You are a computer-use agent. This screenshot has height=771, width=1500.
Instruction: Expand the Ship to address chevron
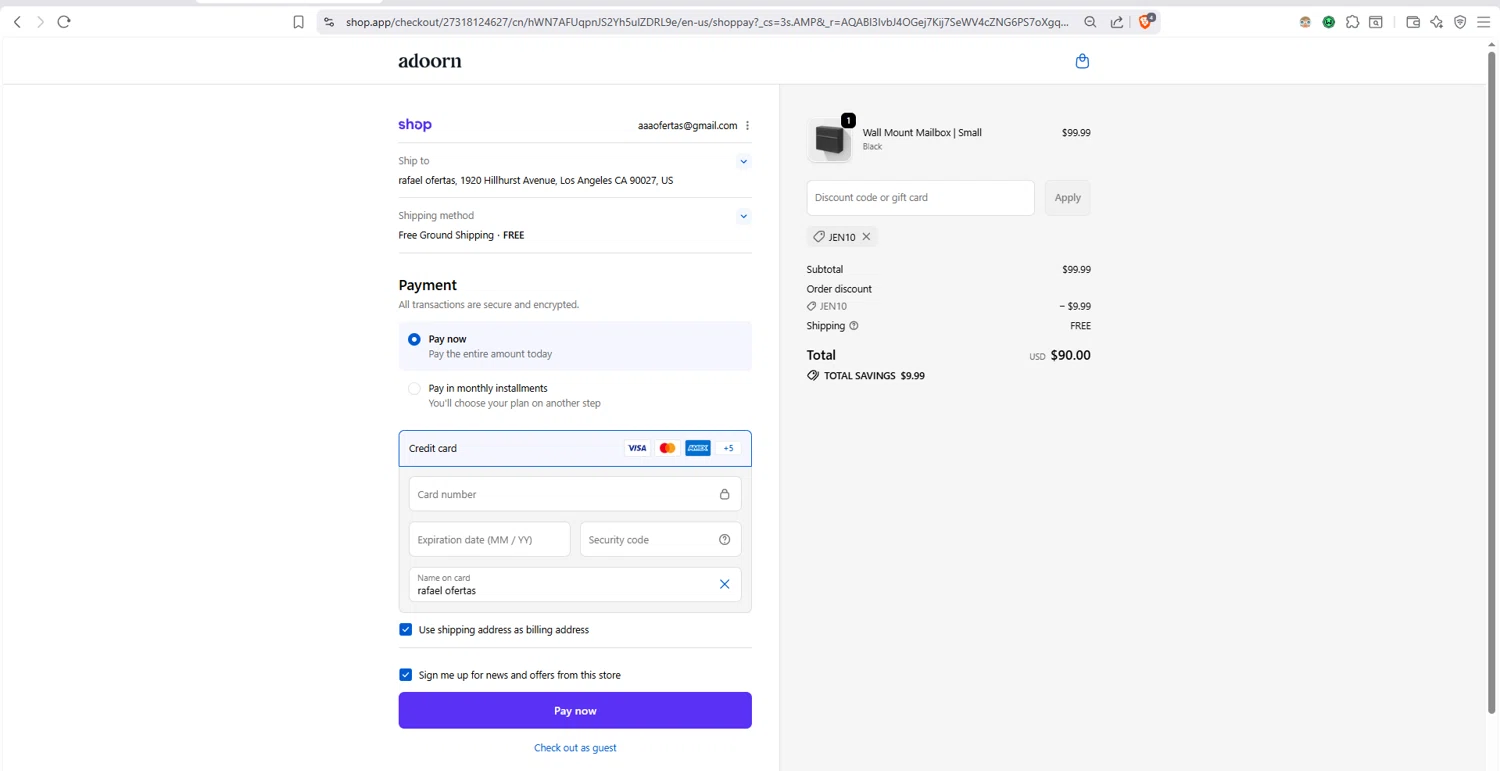(x=743, y=161)
